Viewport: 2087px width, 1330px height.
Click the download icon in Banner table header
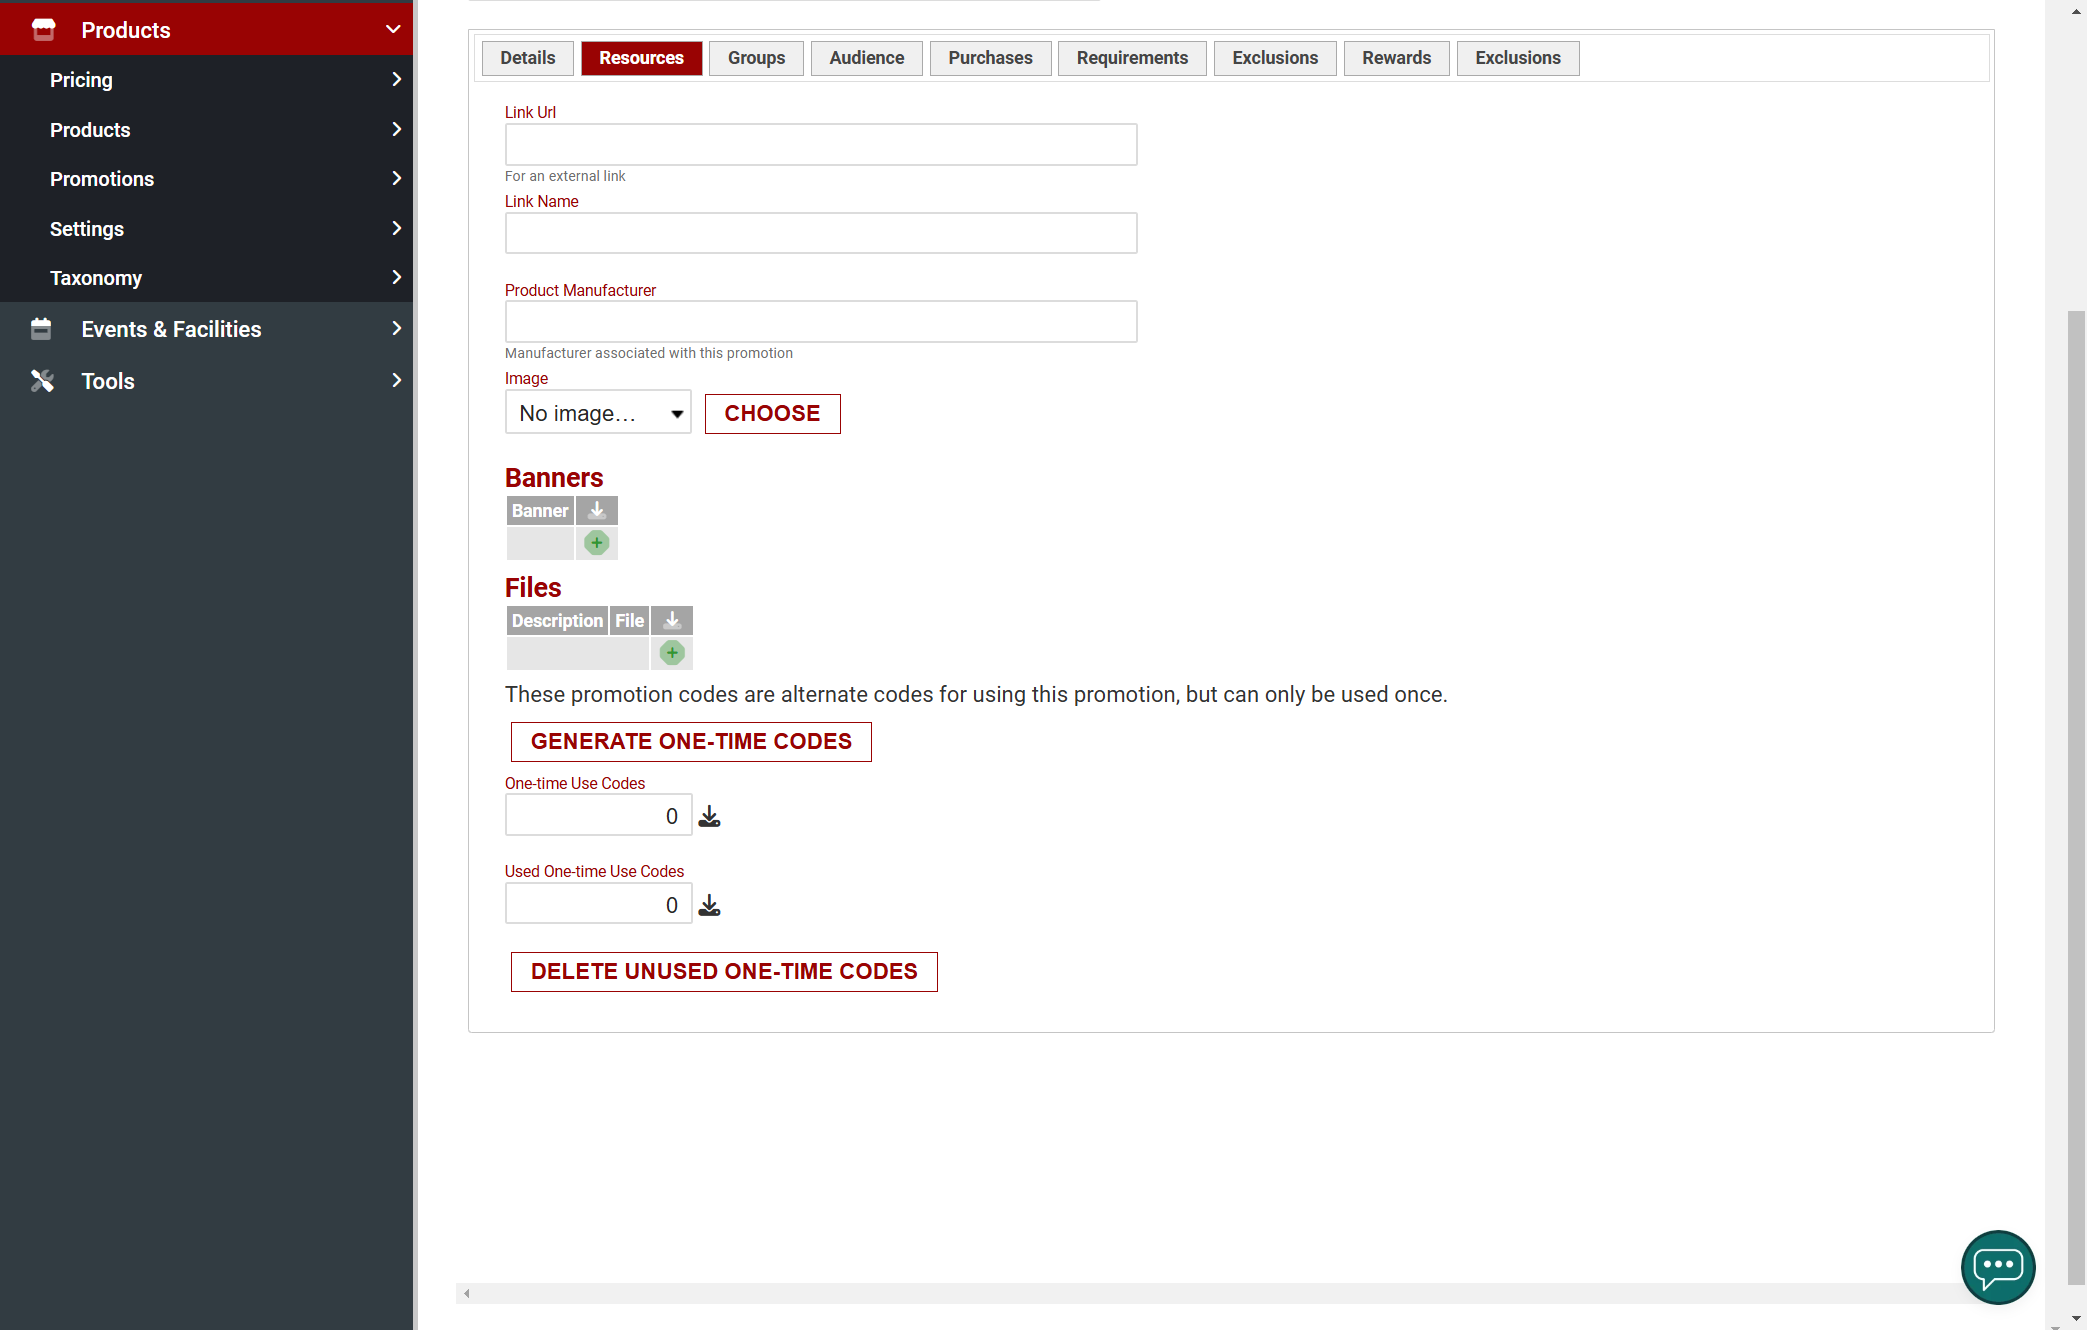coord(597,511)
